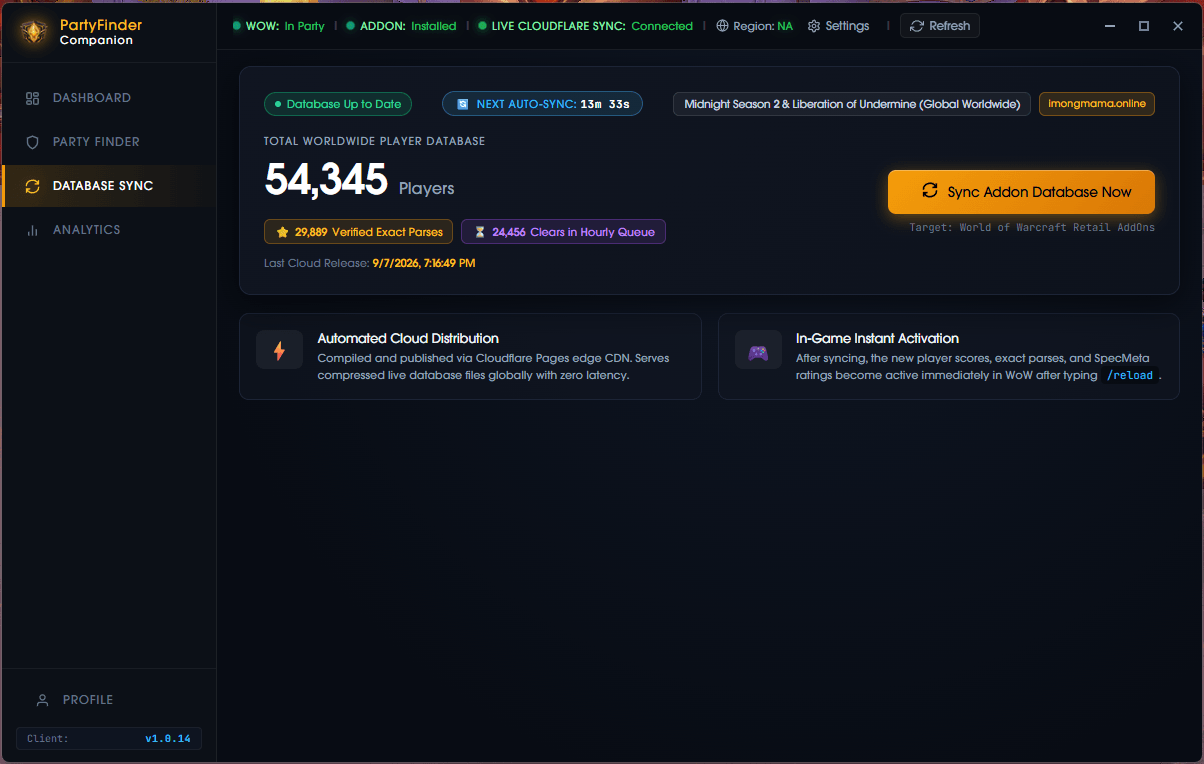
Task: Click the PartyFinder Companion logo icon
Action: coord(33,32)
